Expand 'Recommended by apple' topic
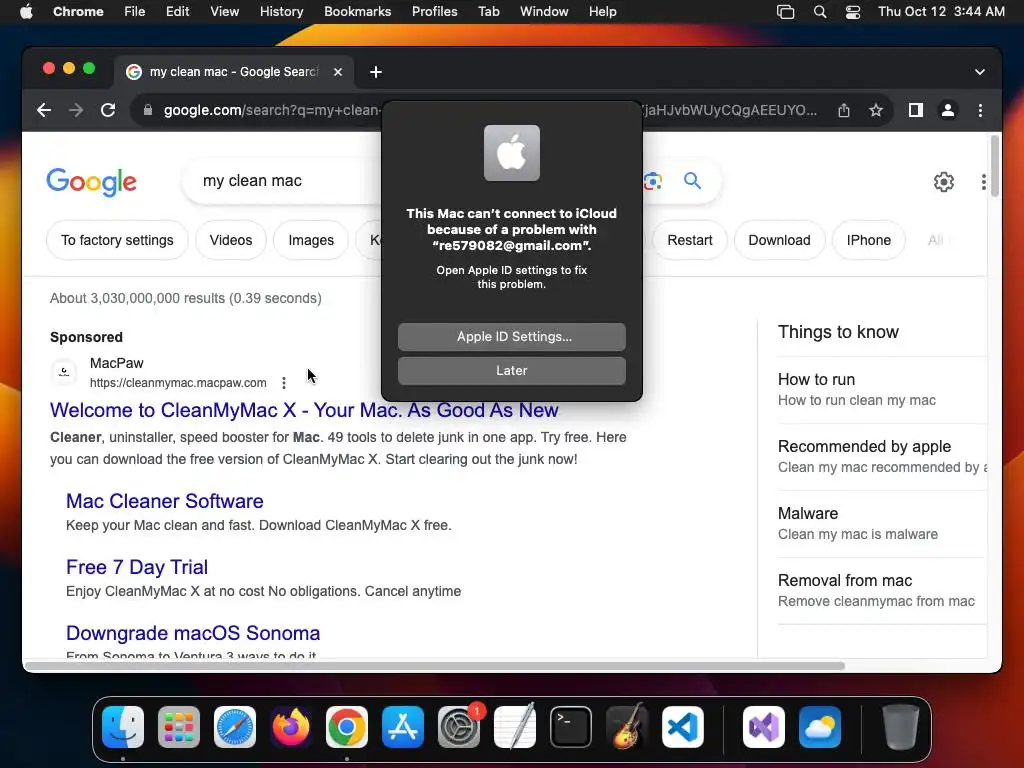The height and width of the screenshot is (768, 1024). point(882,456)
